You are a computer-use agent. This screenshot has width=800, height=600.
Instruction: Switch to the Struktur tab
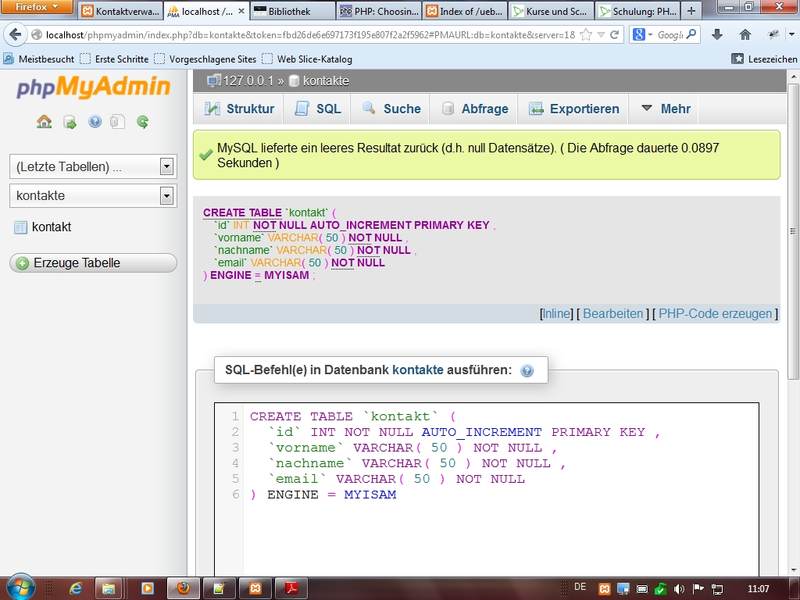pos(239,109)
